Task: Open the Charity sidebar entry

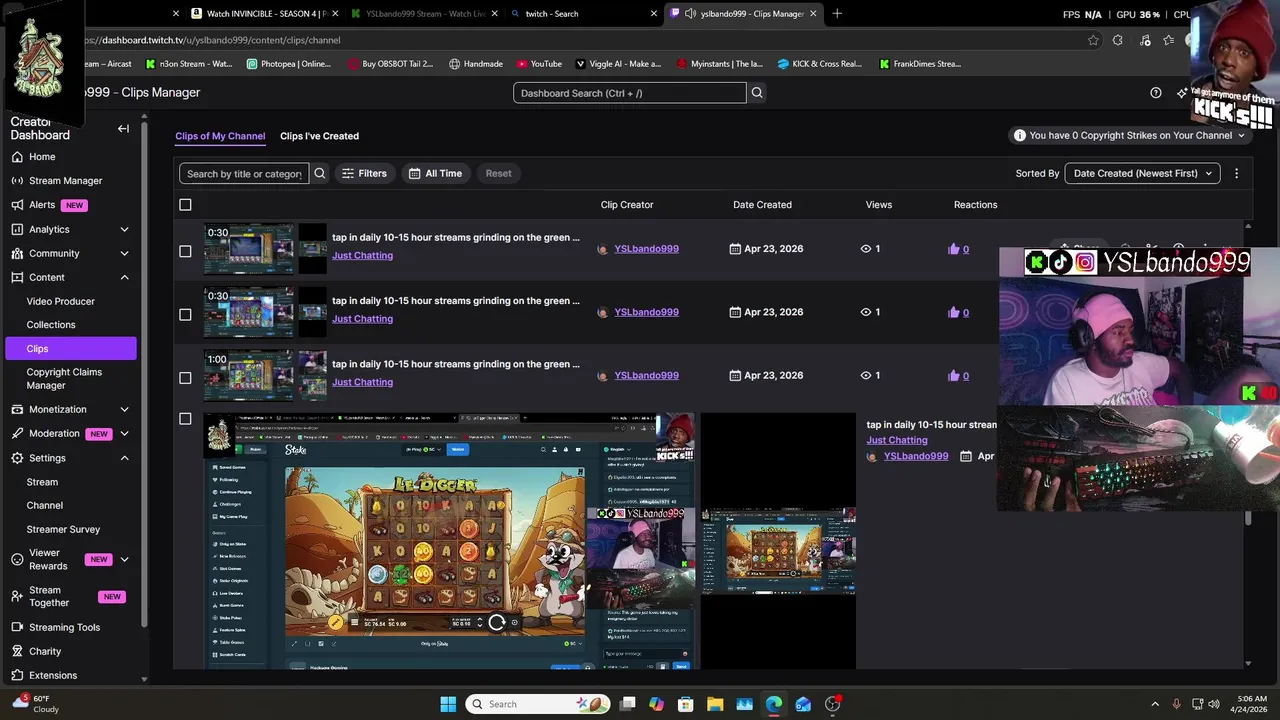Action: pos(45,651)
